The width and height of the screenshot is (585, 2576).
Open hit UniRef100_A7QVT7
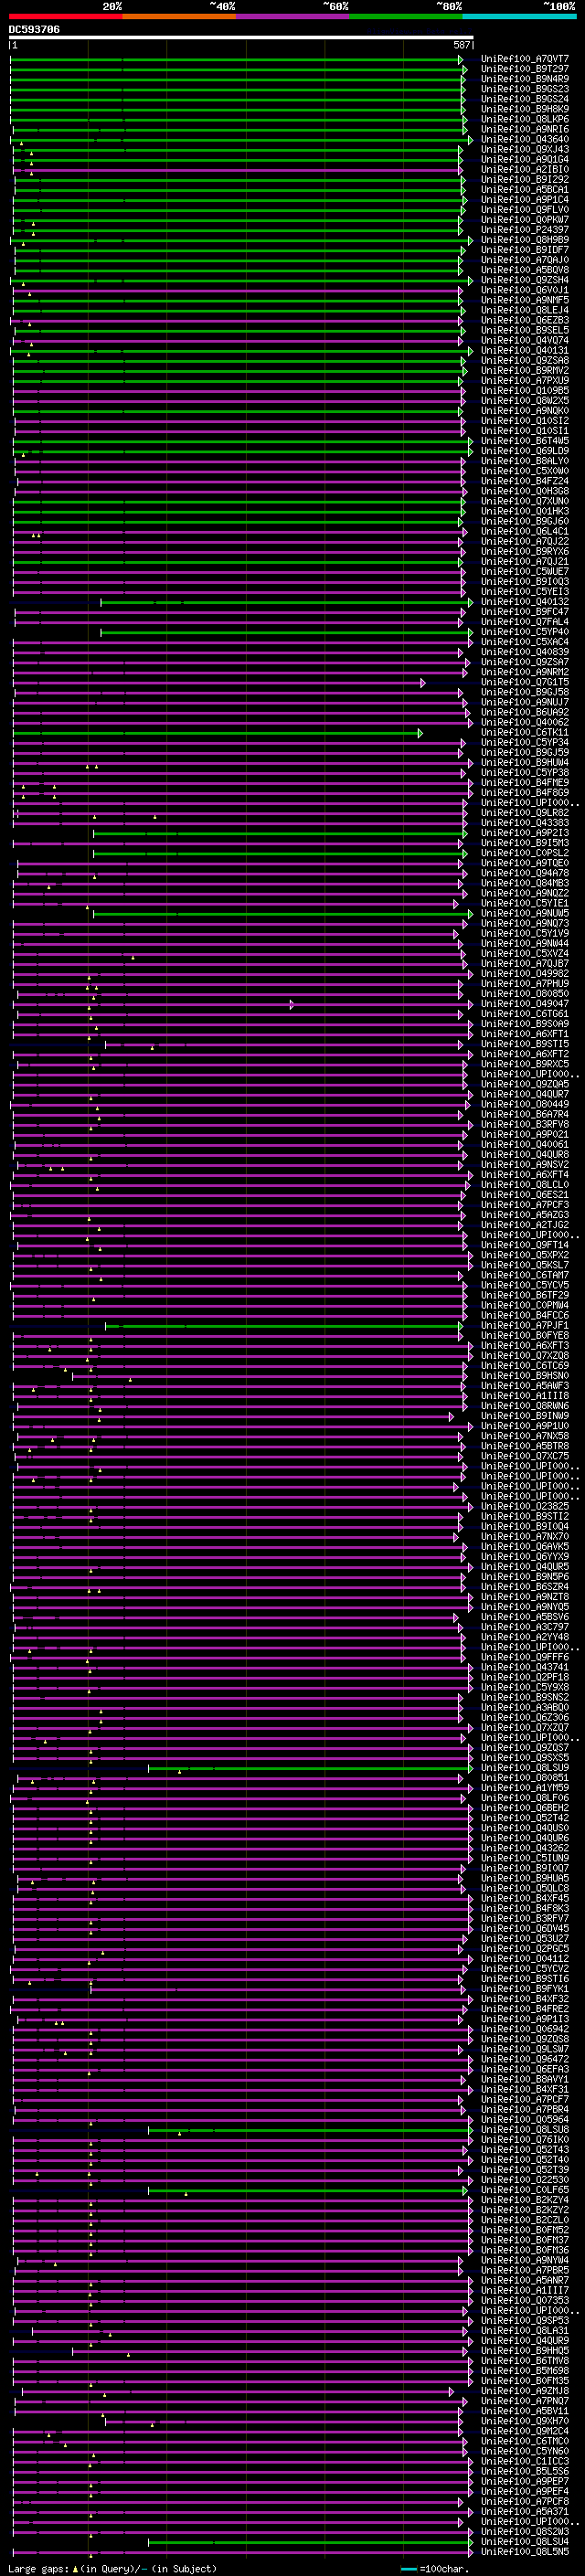pyautogui.click(x=525, y=59)
